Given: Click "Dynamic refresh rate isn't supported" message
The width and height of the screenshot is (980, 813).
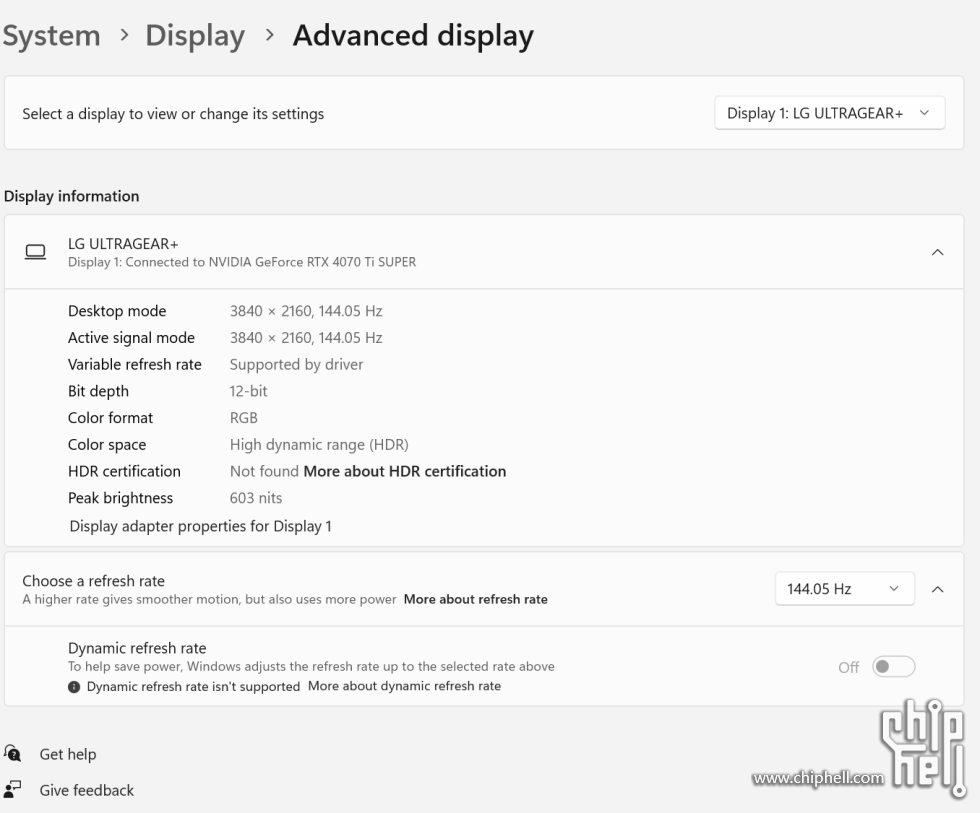Looking at the screenshot, I should [193, 687].
